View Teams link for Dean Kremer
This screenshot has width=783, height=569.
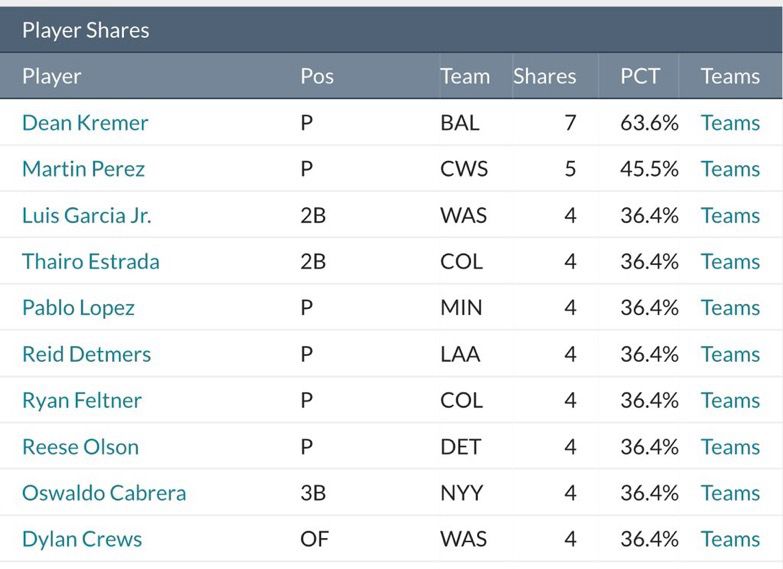730,123
